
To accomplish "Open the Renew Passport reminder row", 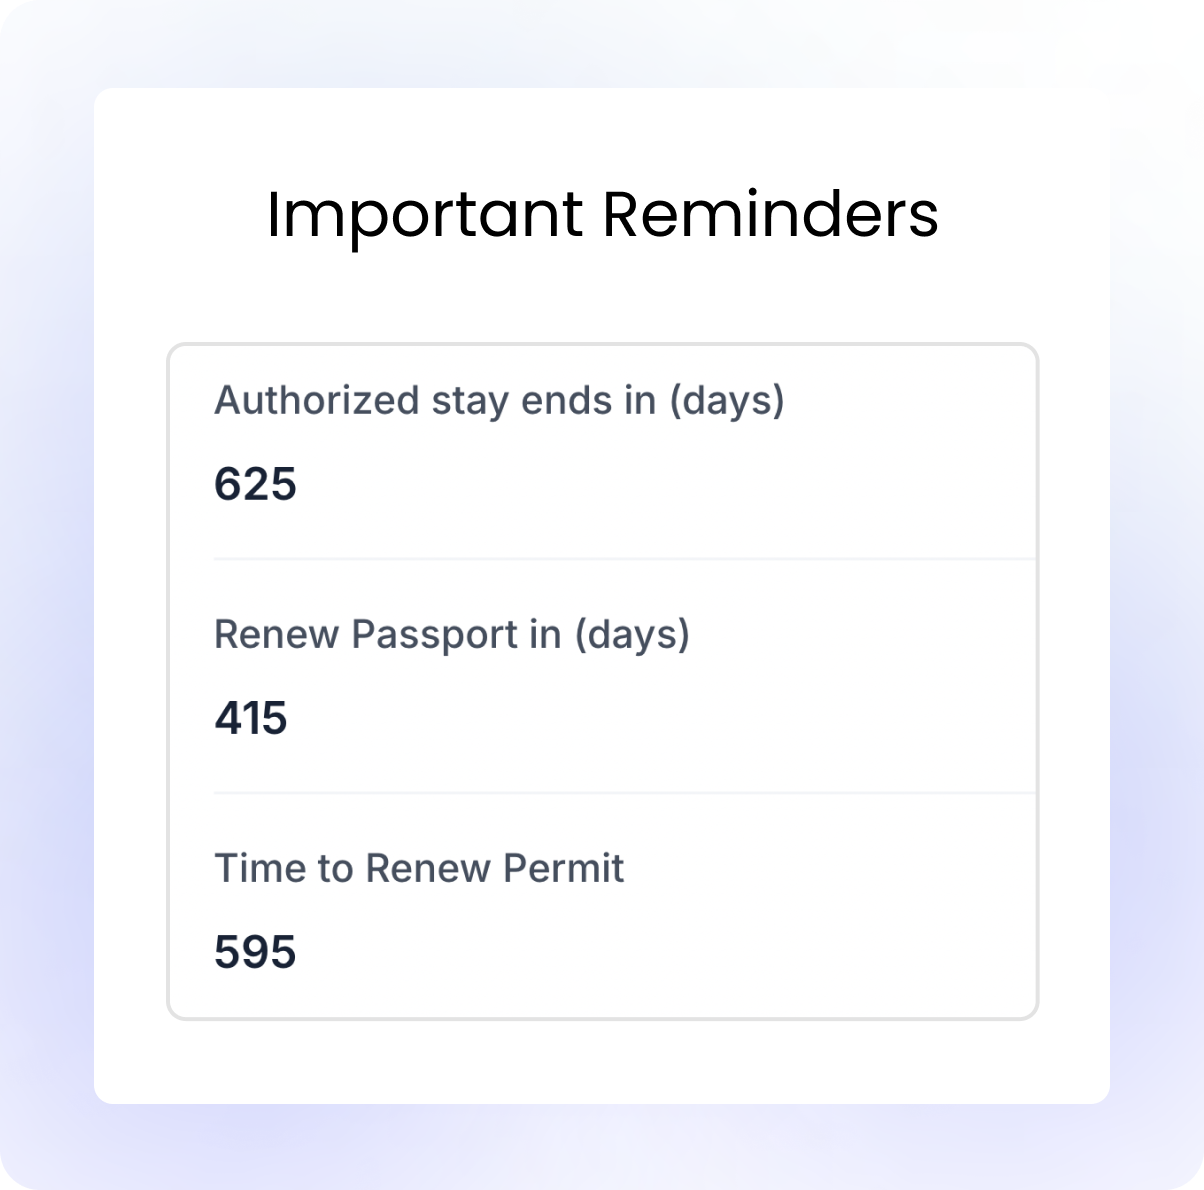I will (603, 676).
